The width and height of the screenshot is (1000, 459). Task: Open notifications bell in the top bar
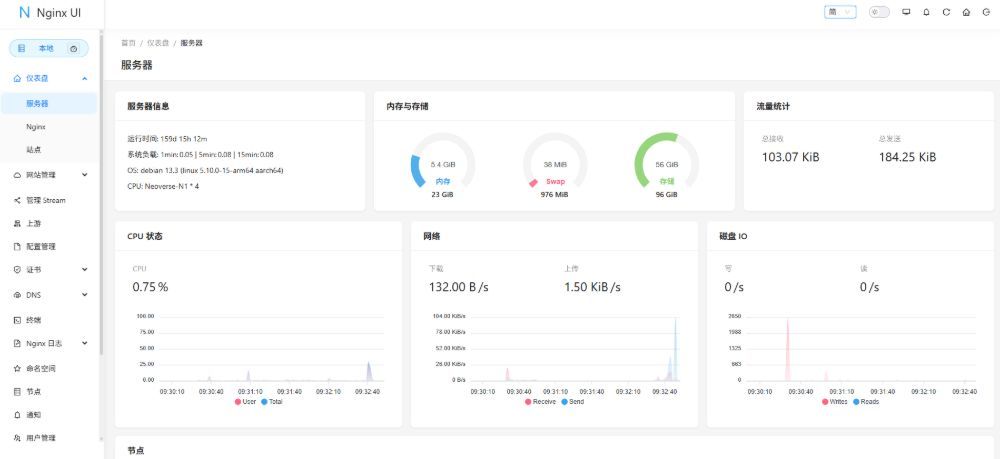pyautogui.click(x=926, y=12)
